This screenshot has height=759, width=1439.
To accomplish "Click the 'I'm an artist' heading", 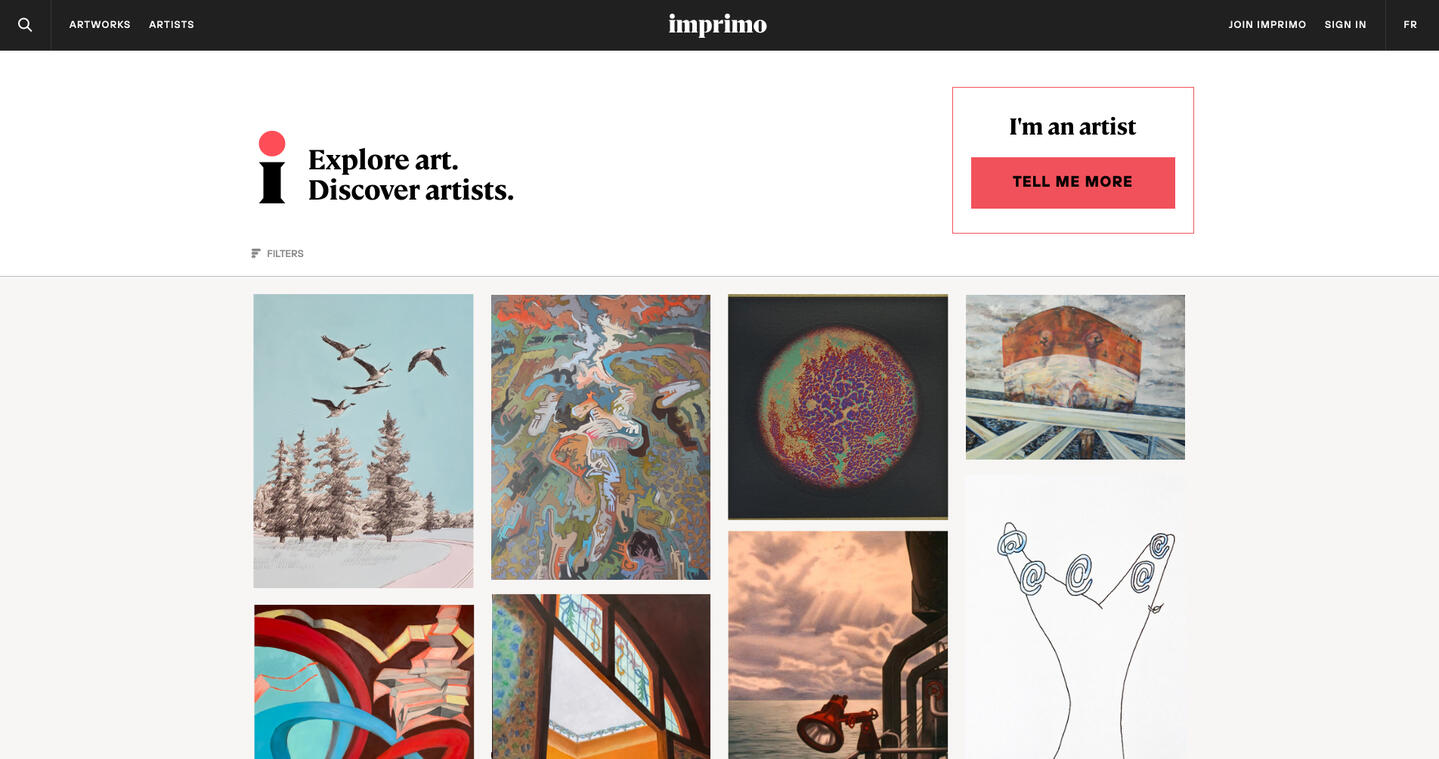I will point(1072,127).
